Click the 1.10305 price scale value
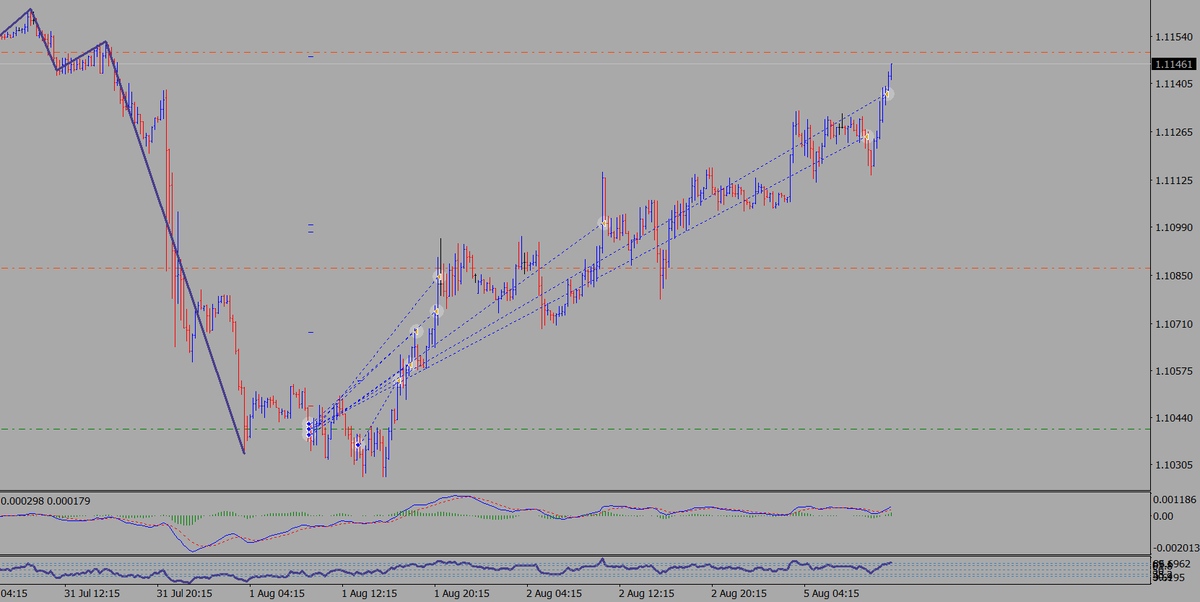Viewport: 1200px width, 602px height. pos(1172,466)
